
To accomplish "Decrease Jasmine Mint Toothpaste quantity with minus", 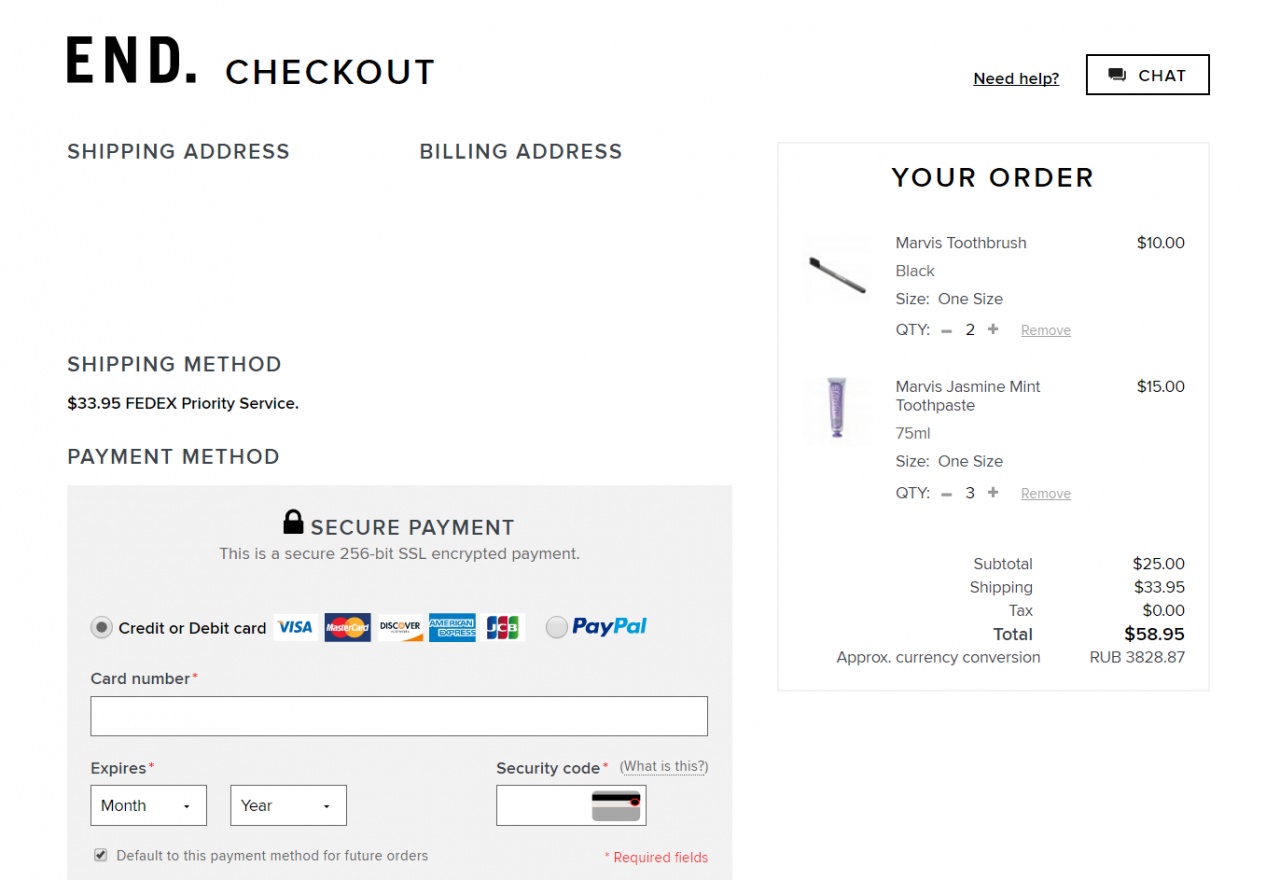I will point(946,493).
